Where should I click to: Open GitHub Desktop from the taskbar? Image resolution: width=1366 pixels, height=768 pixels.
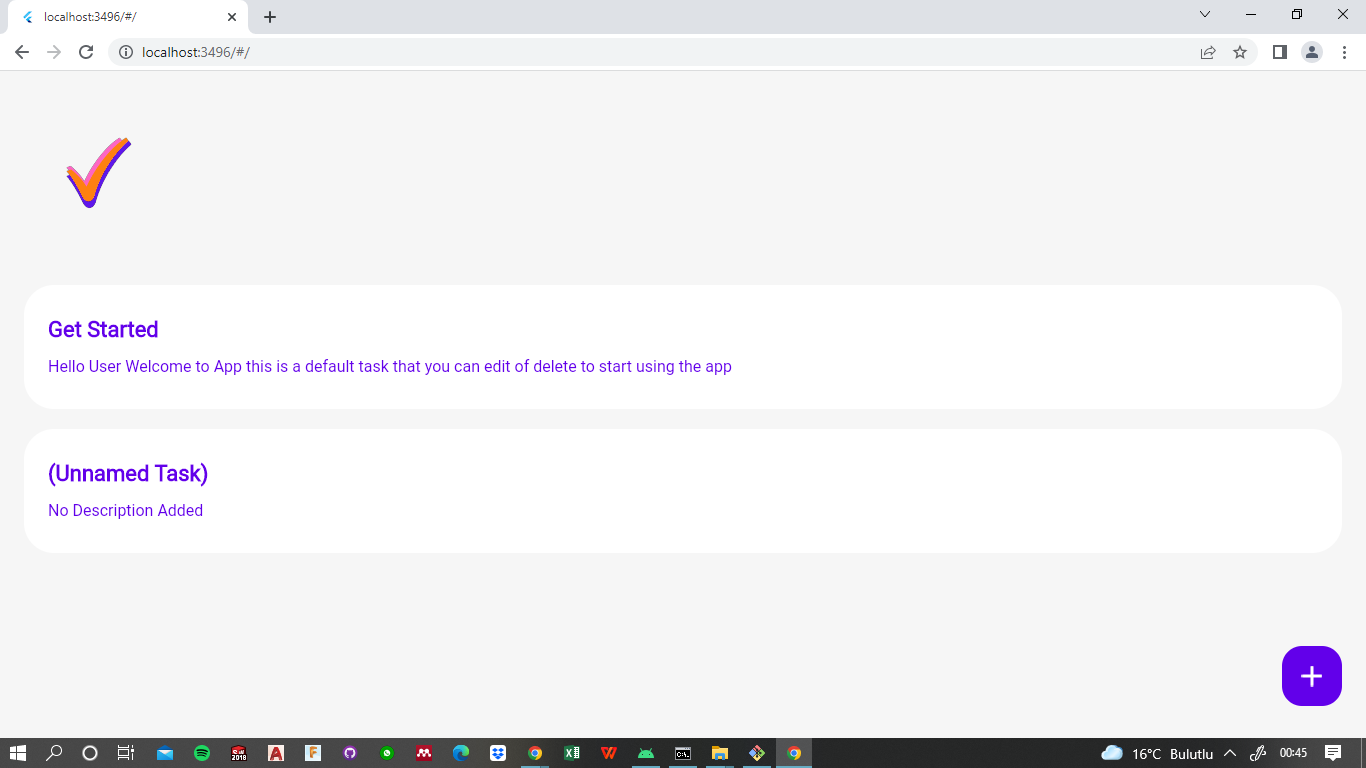point(350,753)
